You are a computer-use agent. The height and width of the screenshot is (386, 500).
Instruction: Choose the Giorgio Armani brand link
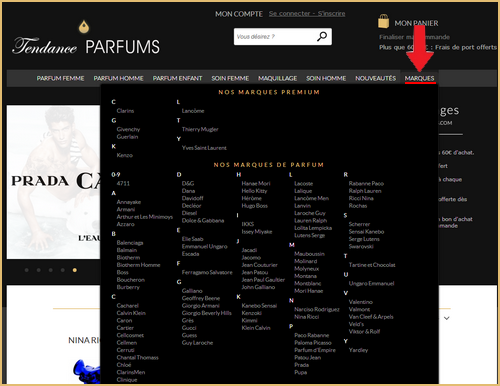pos(201,306)
